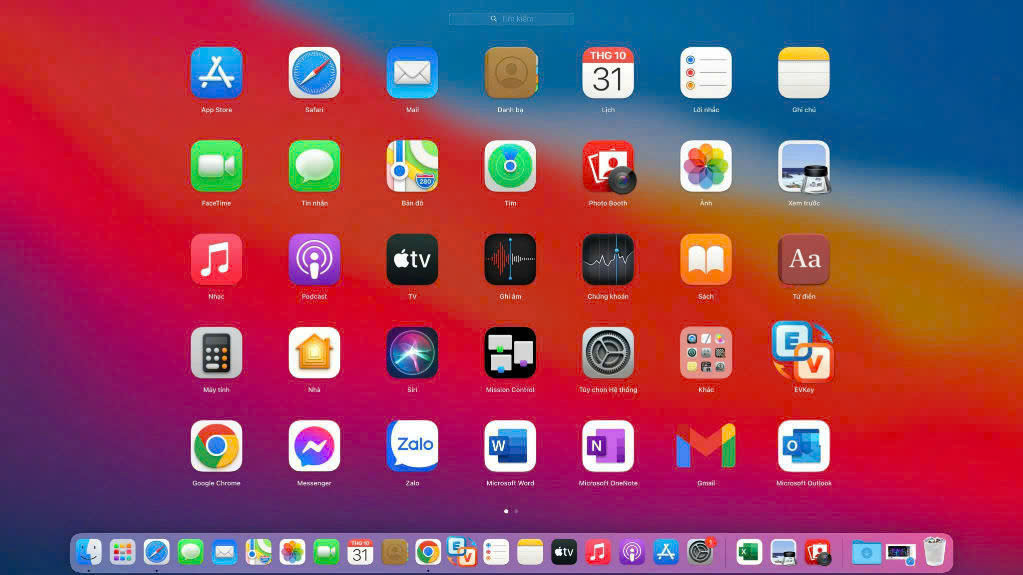The image size is (1023, 575).
Task: Open Reminders from the Dock
Action: pos(496,552)
